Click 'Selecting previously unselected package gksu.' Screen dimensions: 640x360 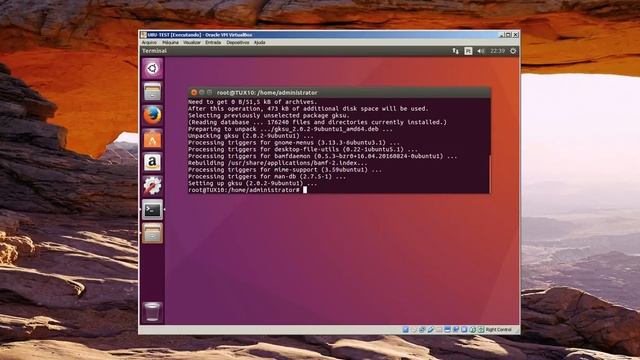[269, 116]
